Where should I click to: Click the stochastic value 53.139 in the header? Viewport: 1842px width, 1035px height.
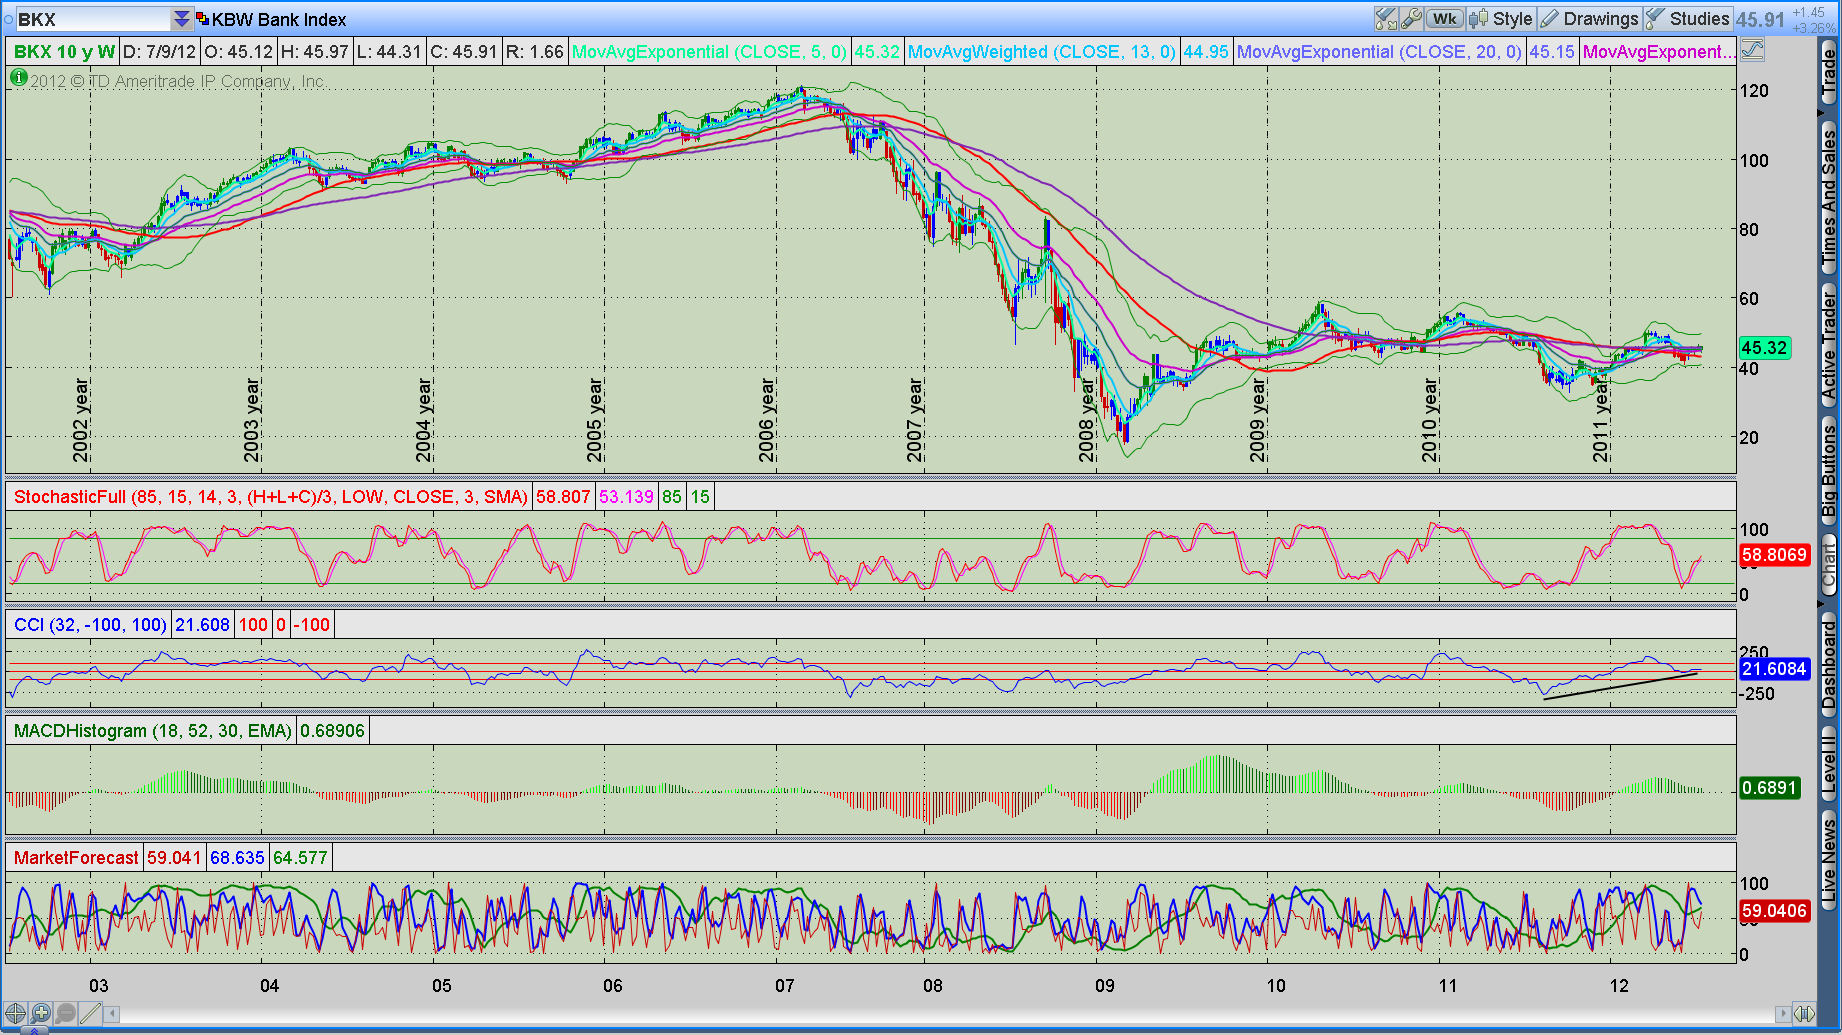[x=626, y=497]
